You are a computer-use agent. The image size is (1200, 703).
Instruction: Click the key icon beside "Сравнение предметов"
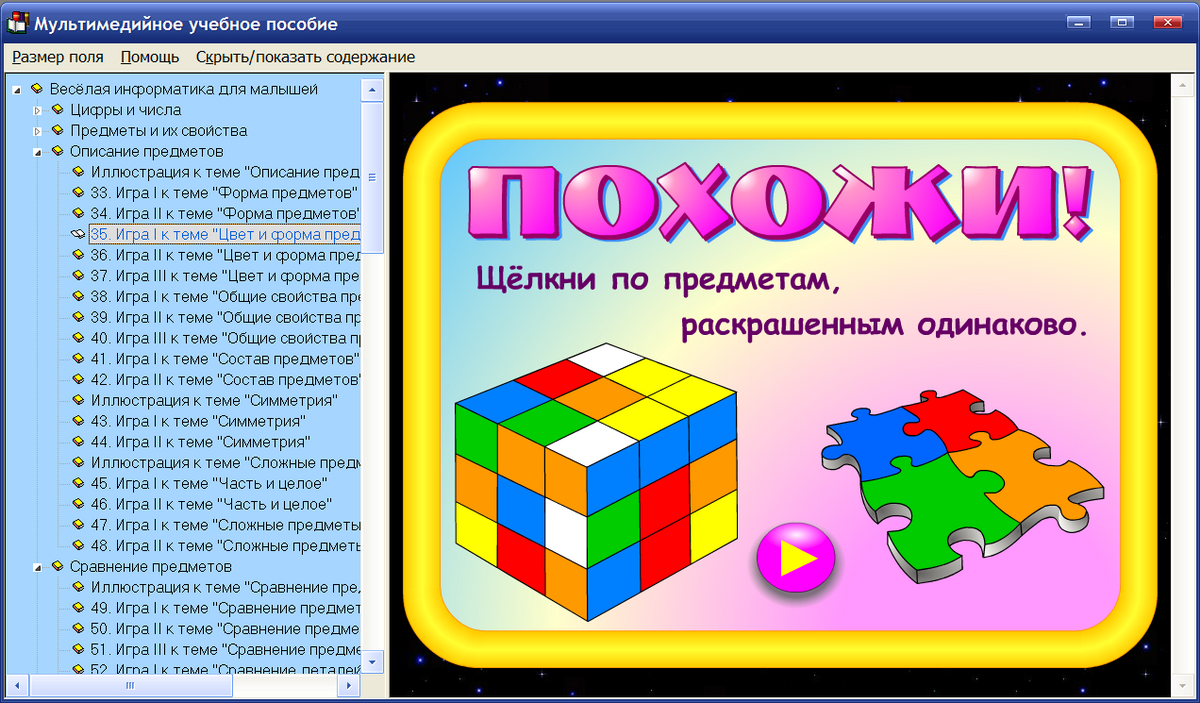[58, 566]
